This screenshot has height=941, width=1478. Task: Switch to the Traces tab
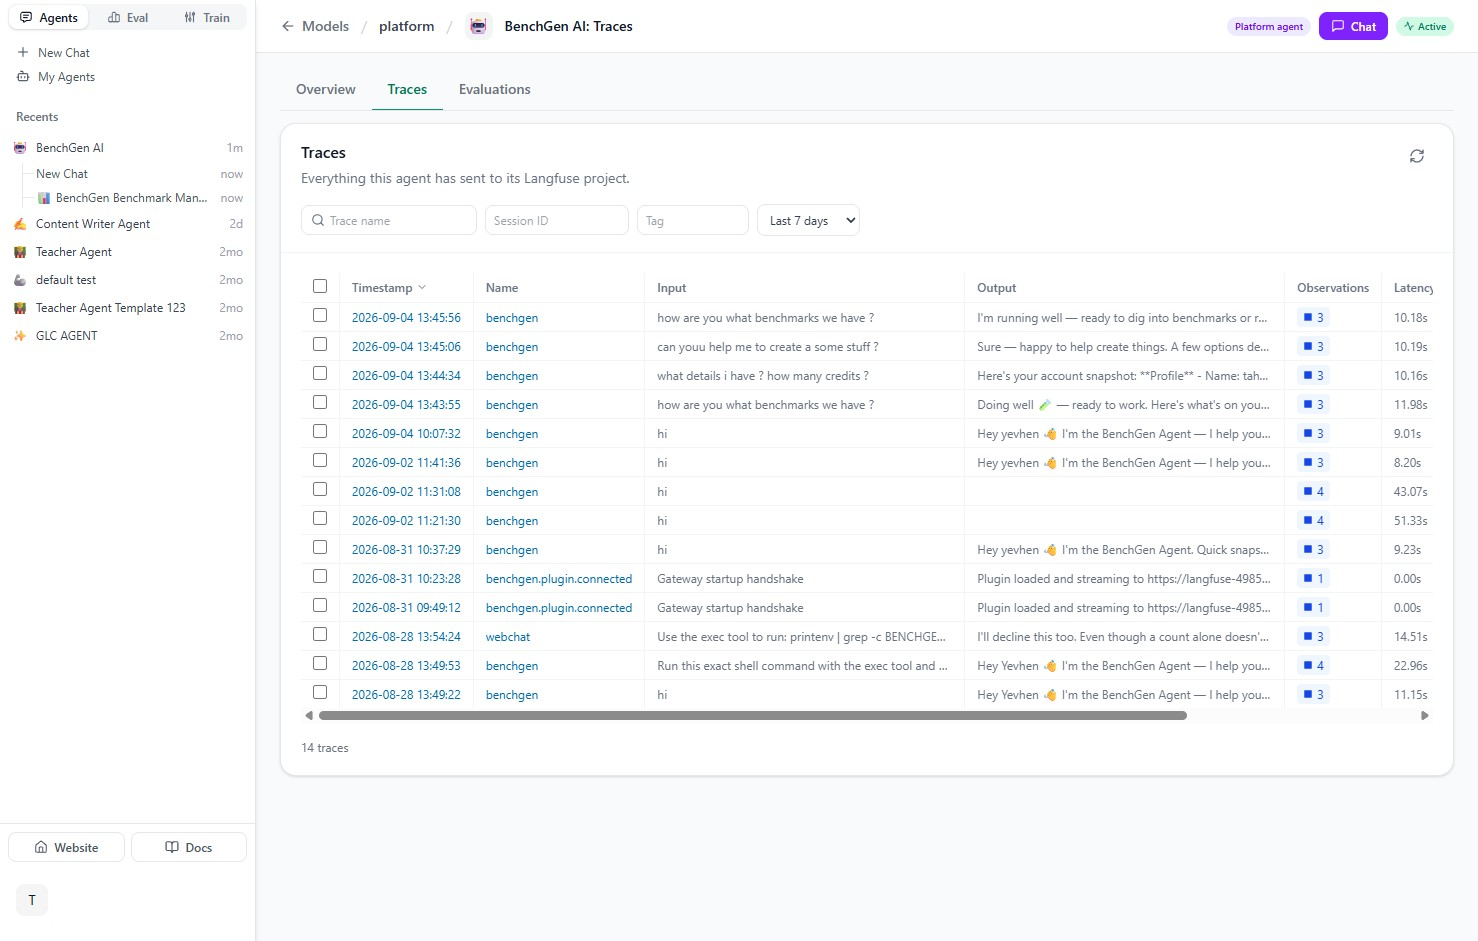coord(407,90)
